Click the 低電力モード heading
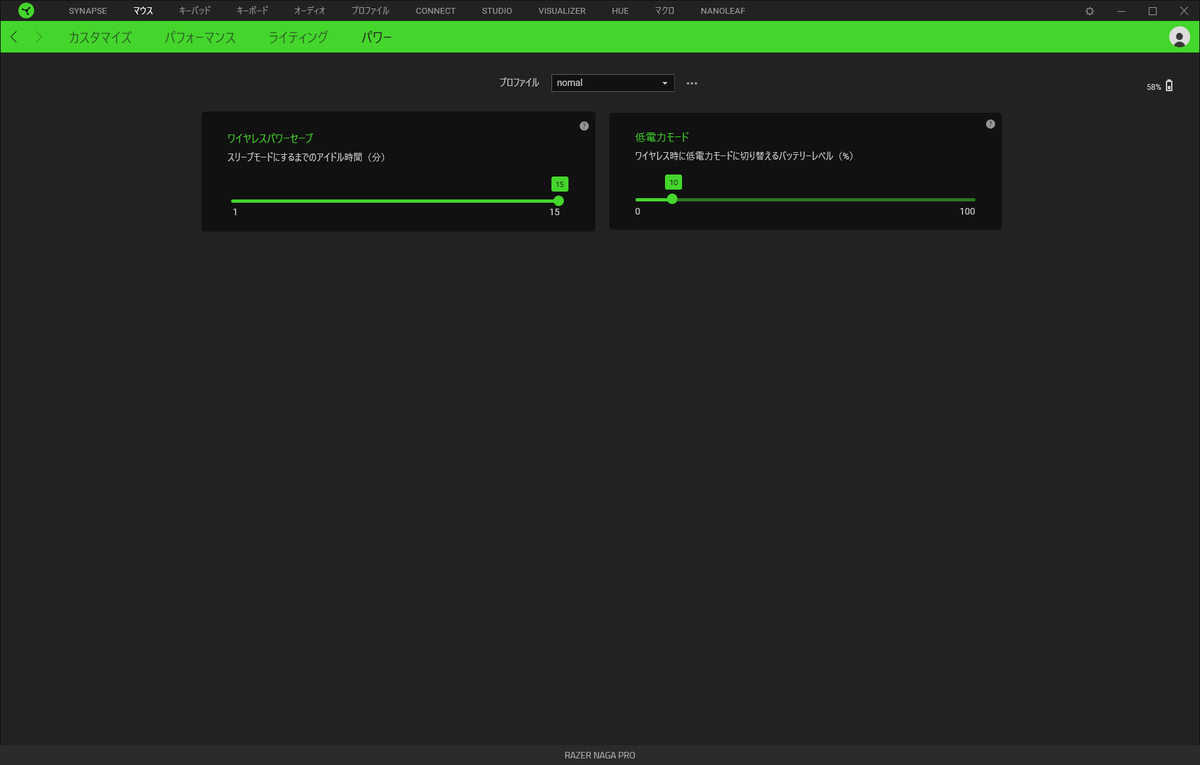 (662, 137)
